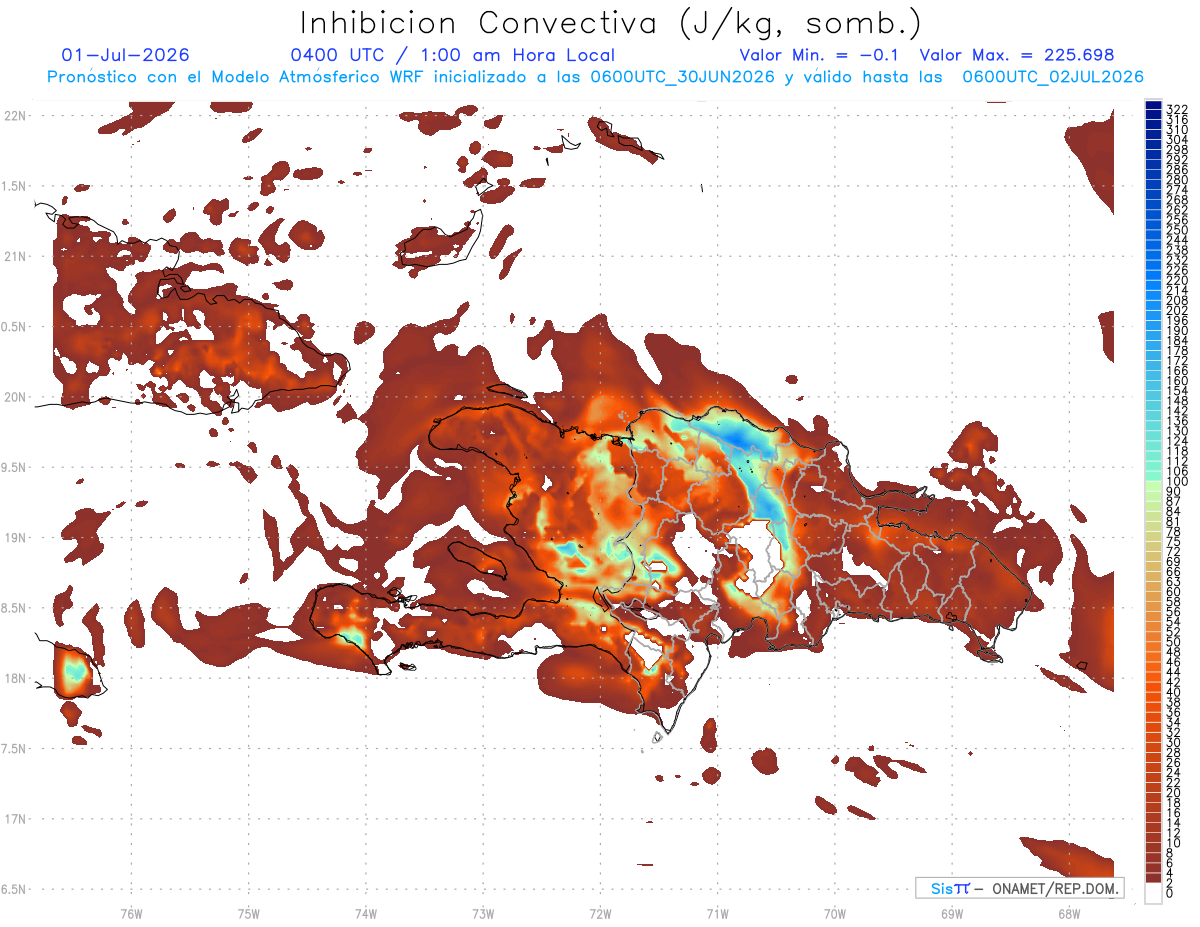This screenshot has height=927, width=1200.
Task: Click the '75W' longitude label
Action: point(248,913)
